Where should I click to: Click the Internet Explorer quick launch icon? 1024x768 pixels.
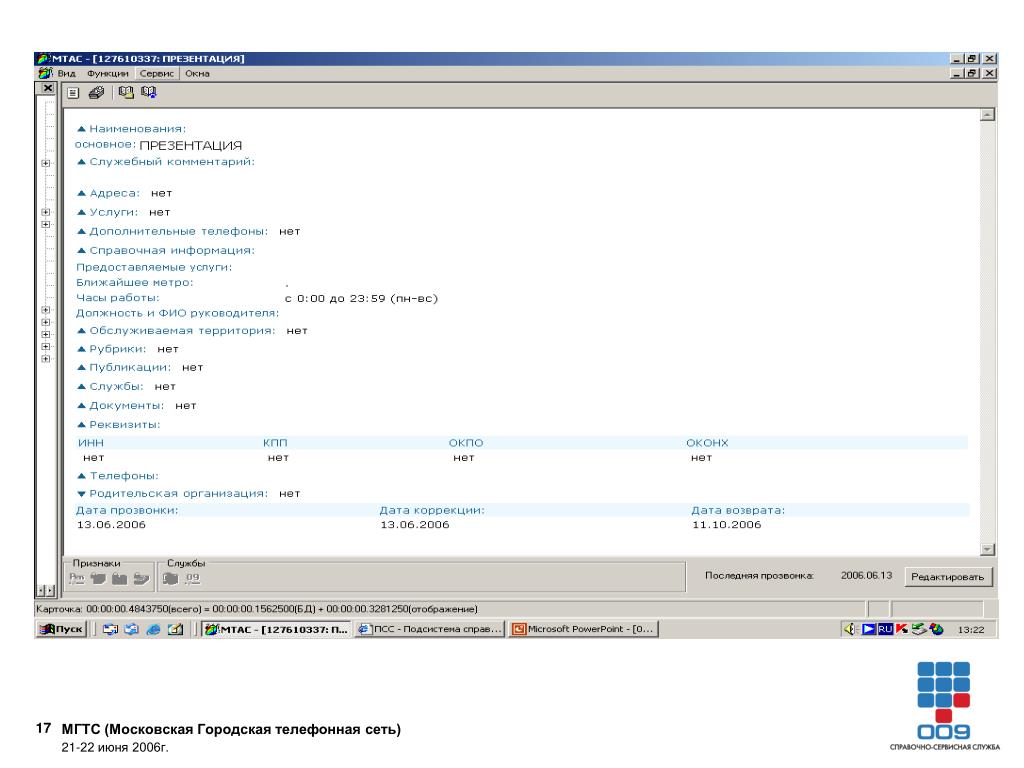(153, 630)
